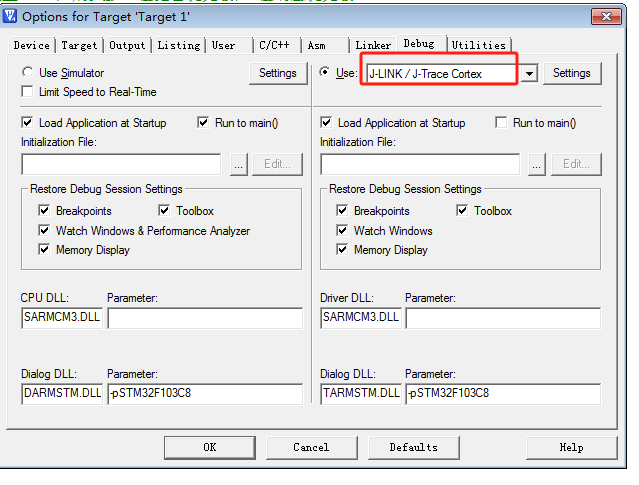Restore settings with Defaults button
This screenshot has height=485, width=639.
coord(414,448)
